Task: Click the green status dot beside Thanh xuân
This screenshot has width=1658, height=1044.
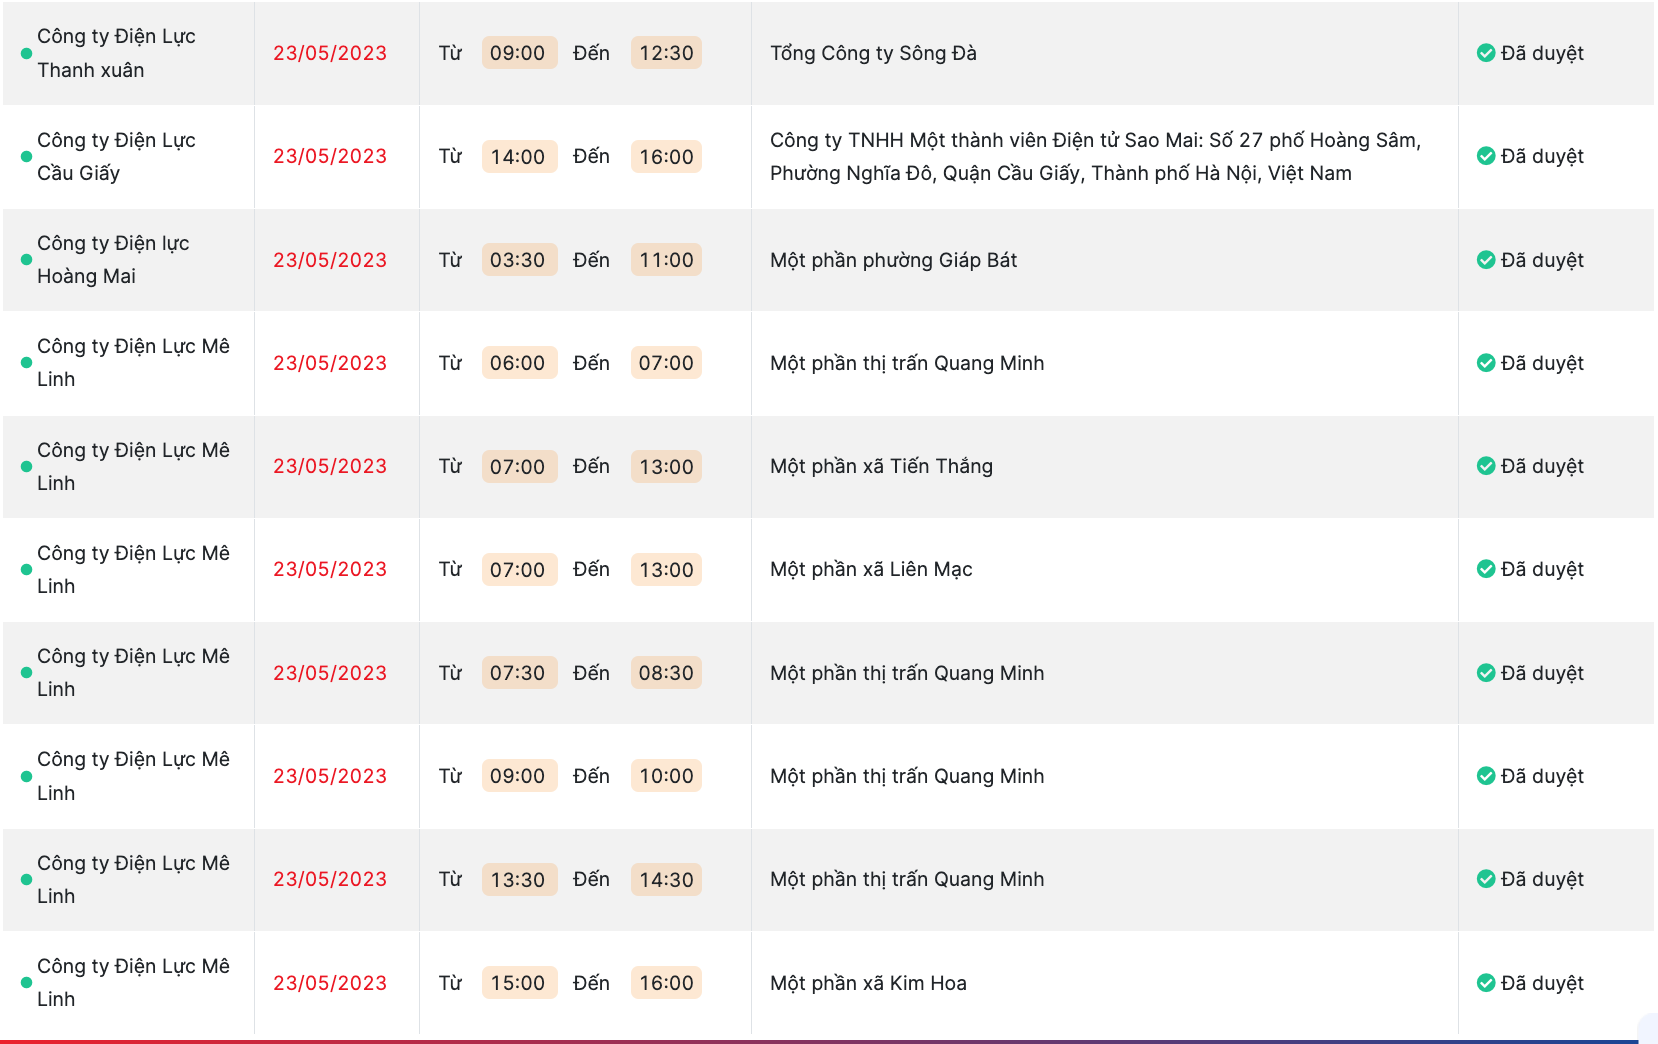Action: (x=26, y=54)
